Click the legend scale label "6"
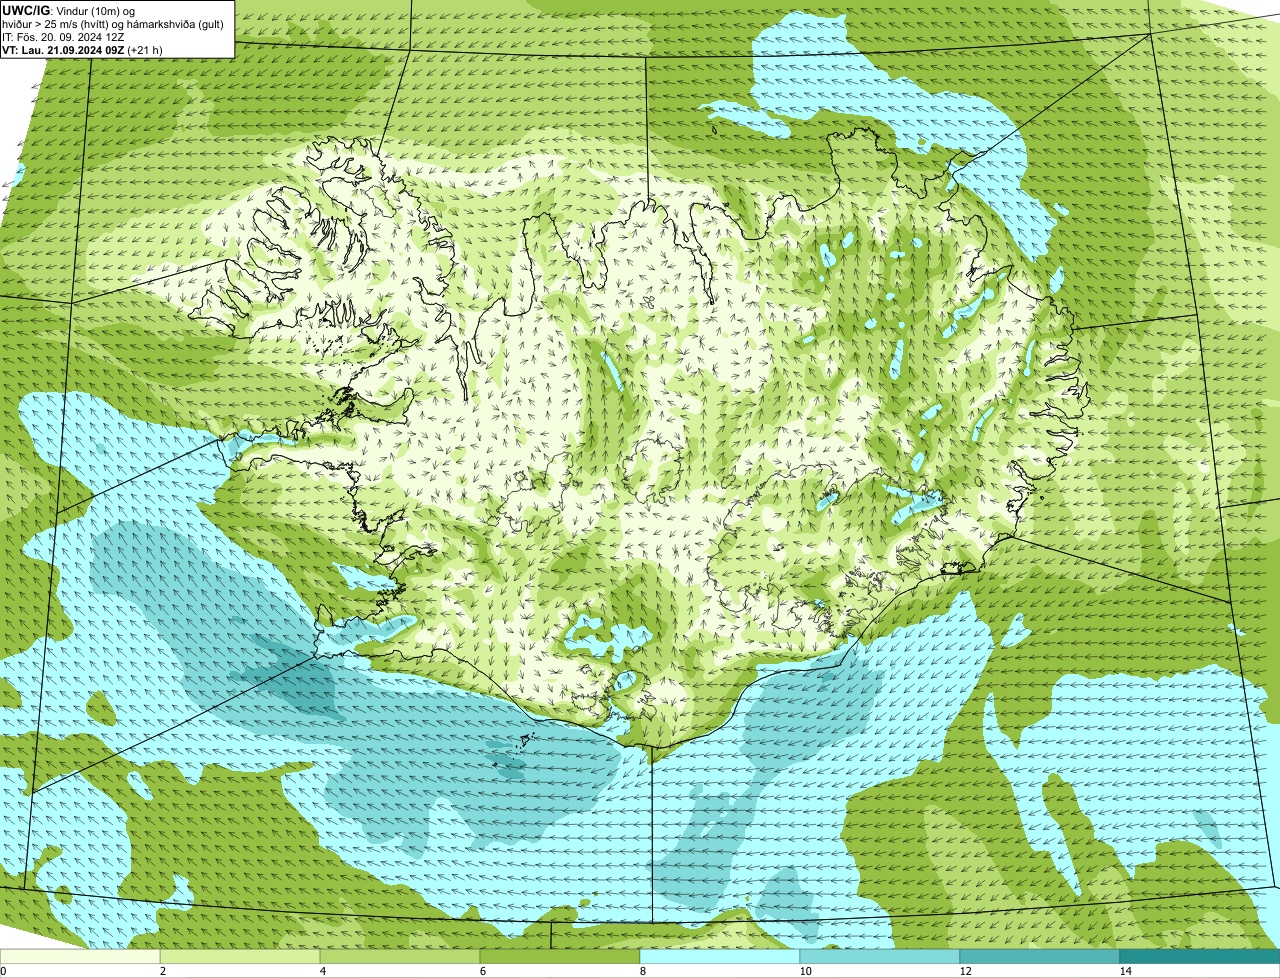1280x978 pixels. 482,971
